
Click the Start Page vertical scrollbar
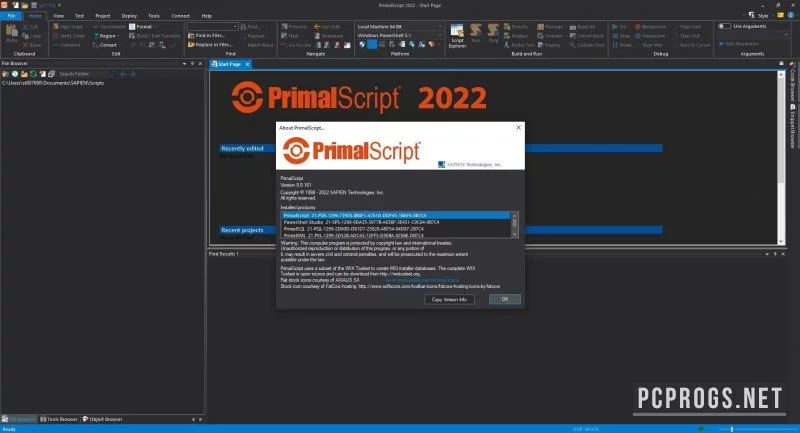(781, 158)
